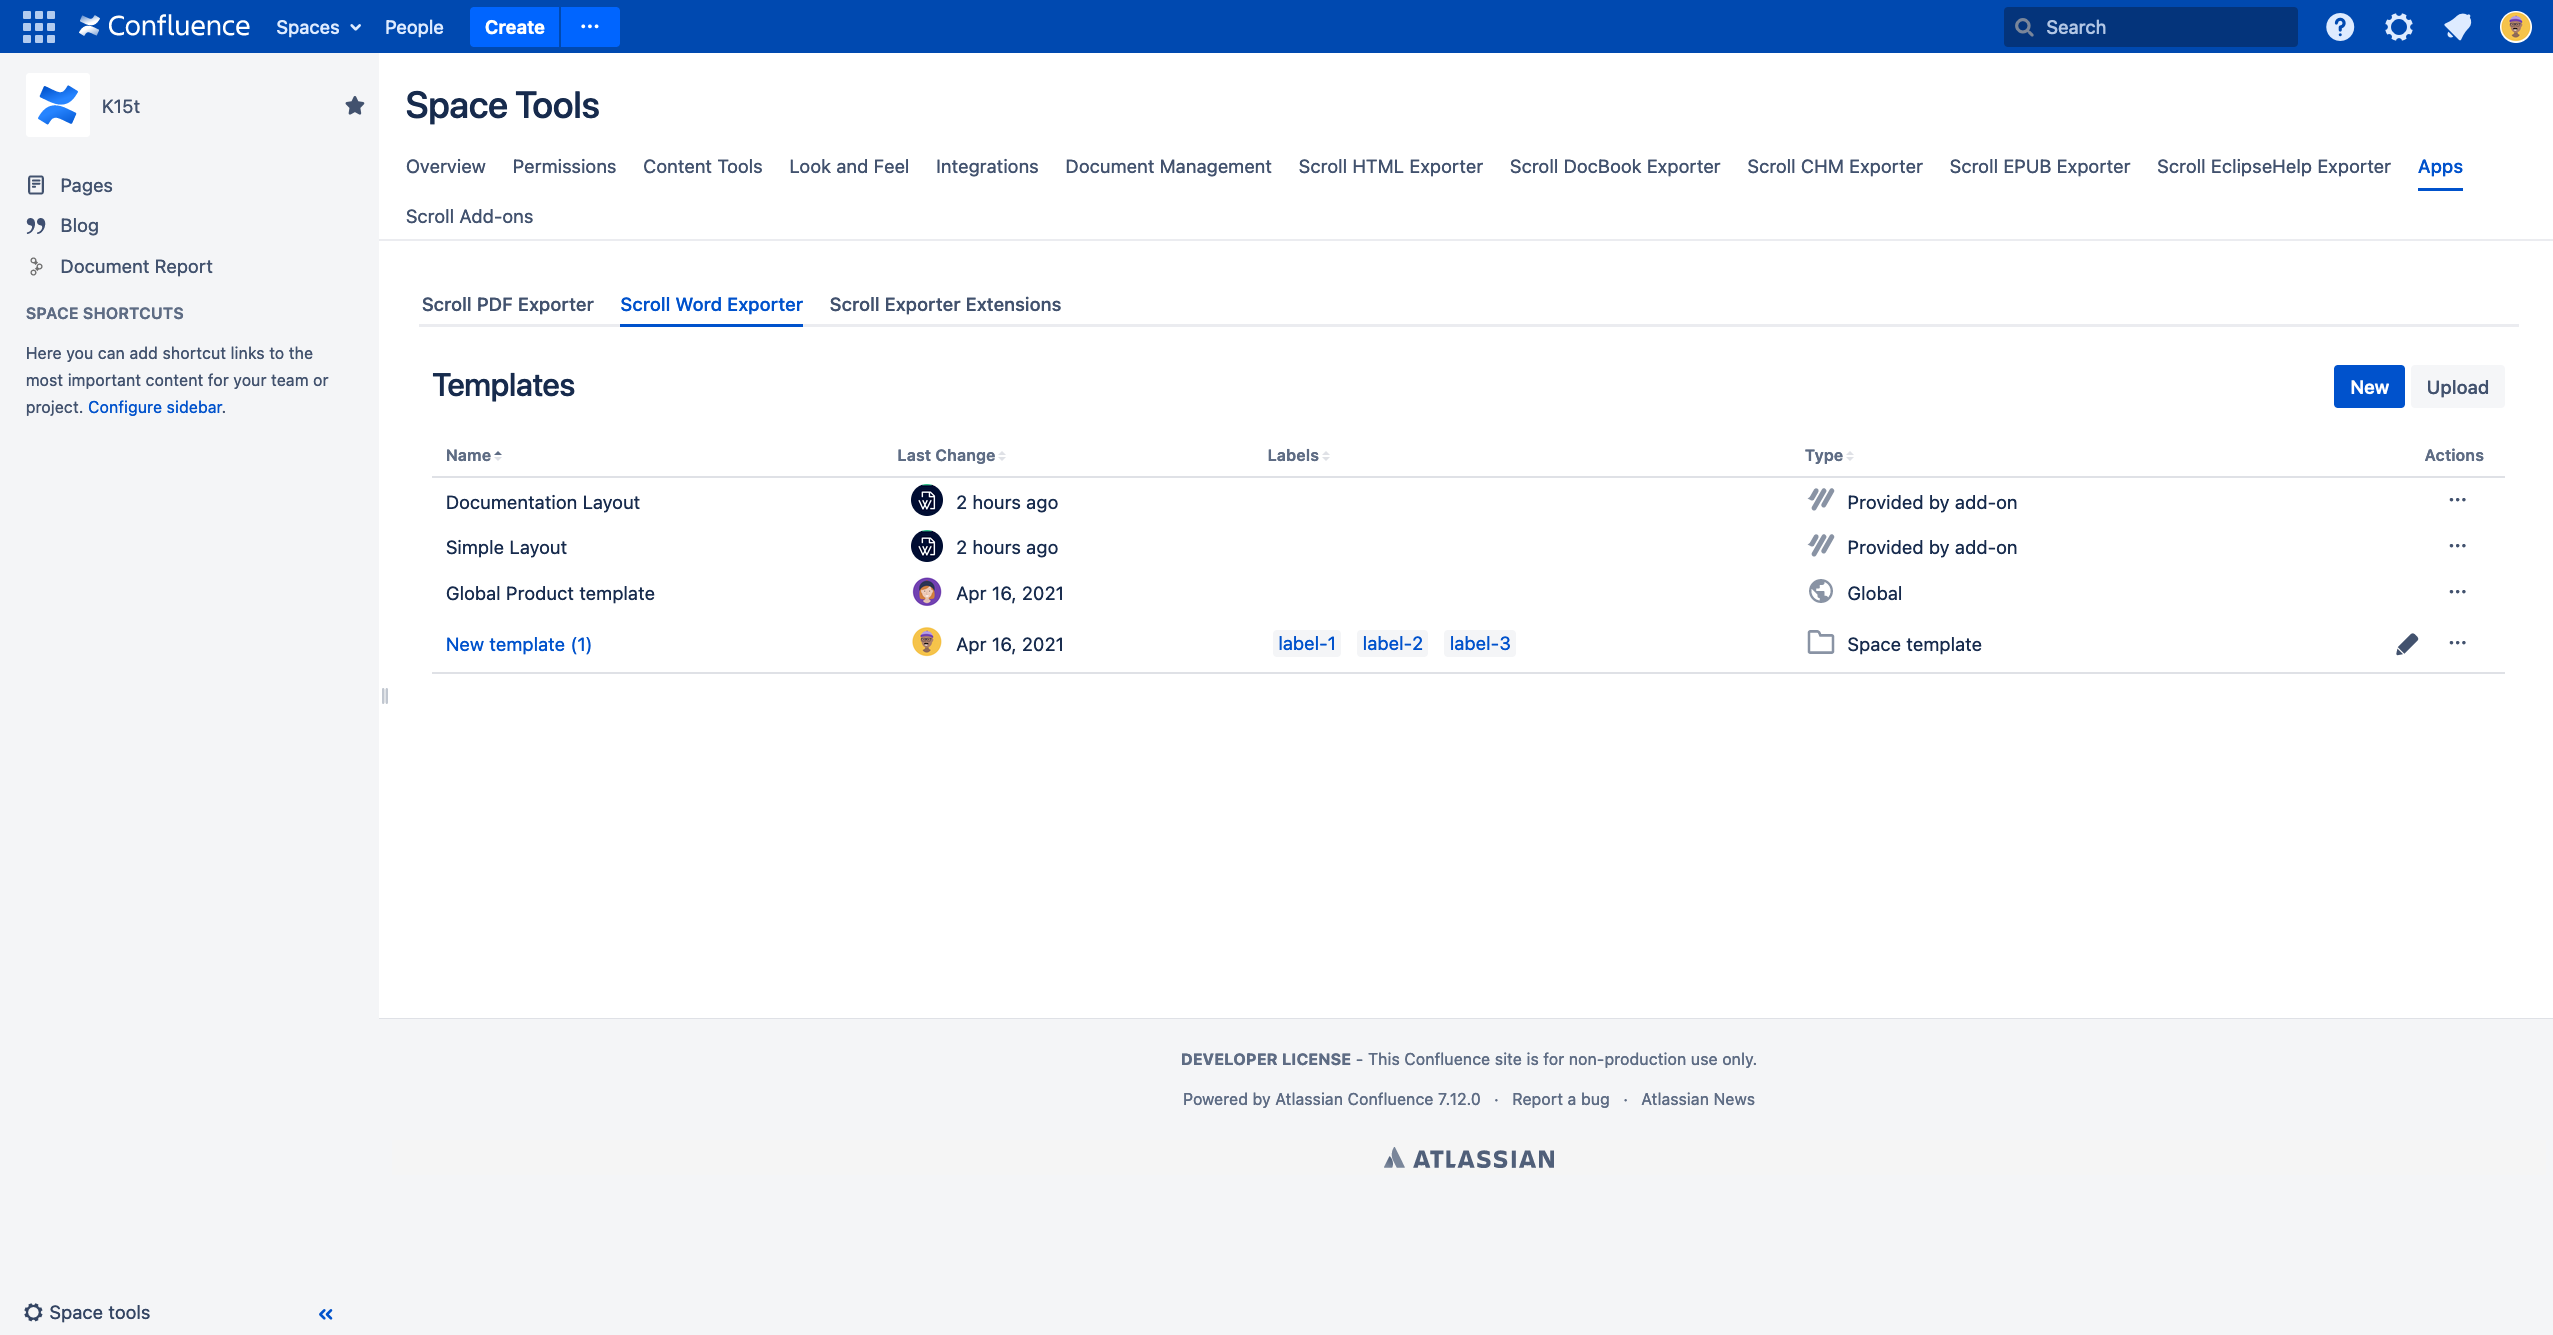
Task: Open the user profile avatar menu
Action: 2515,27
